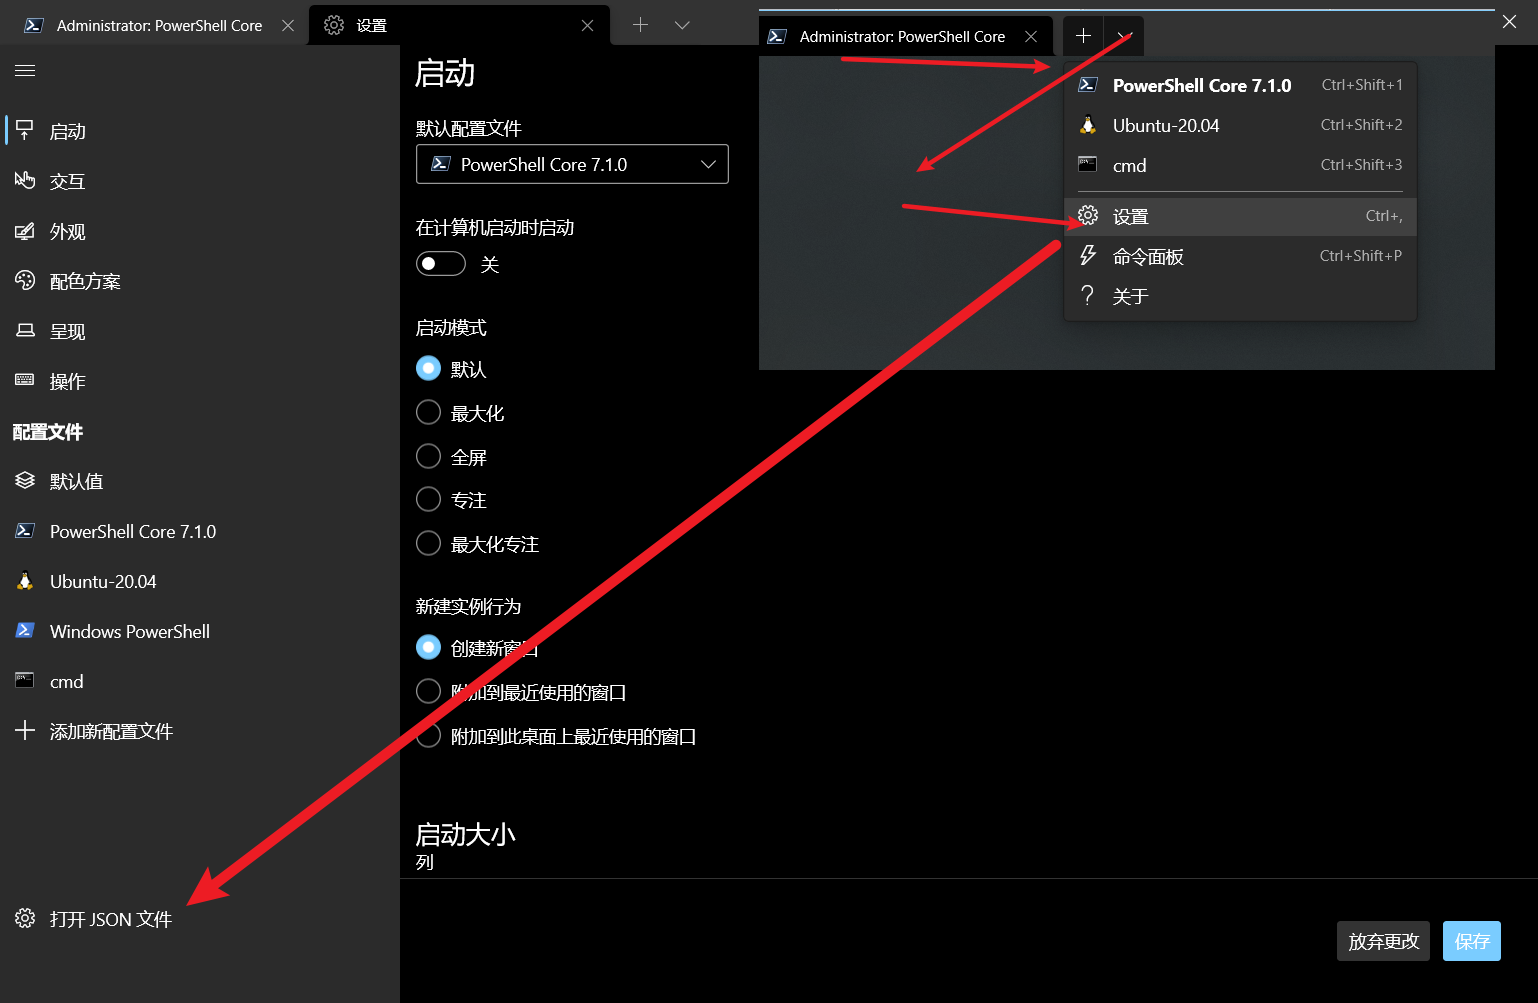Image resolution: width=1538 pixels, height=1003 pixels.
Task: Expand the 默认配置文件 dropdown
Action: 572,164
